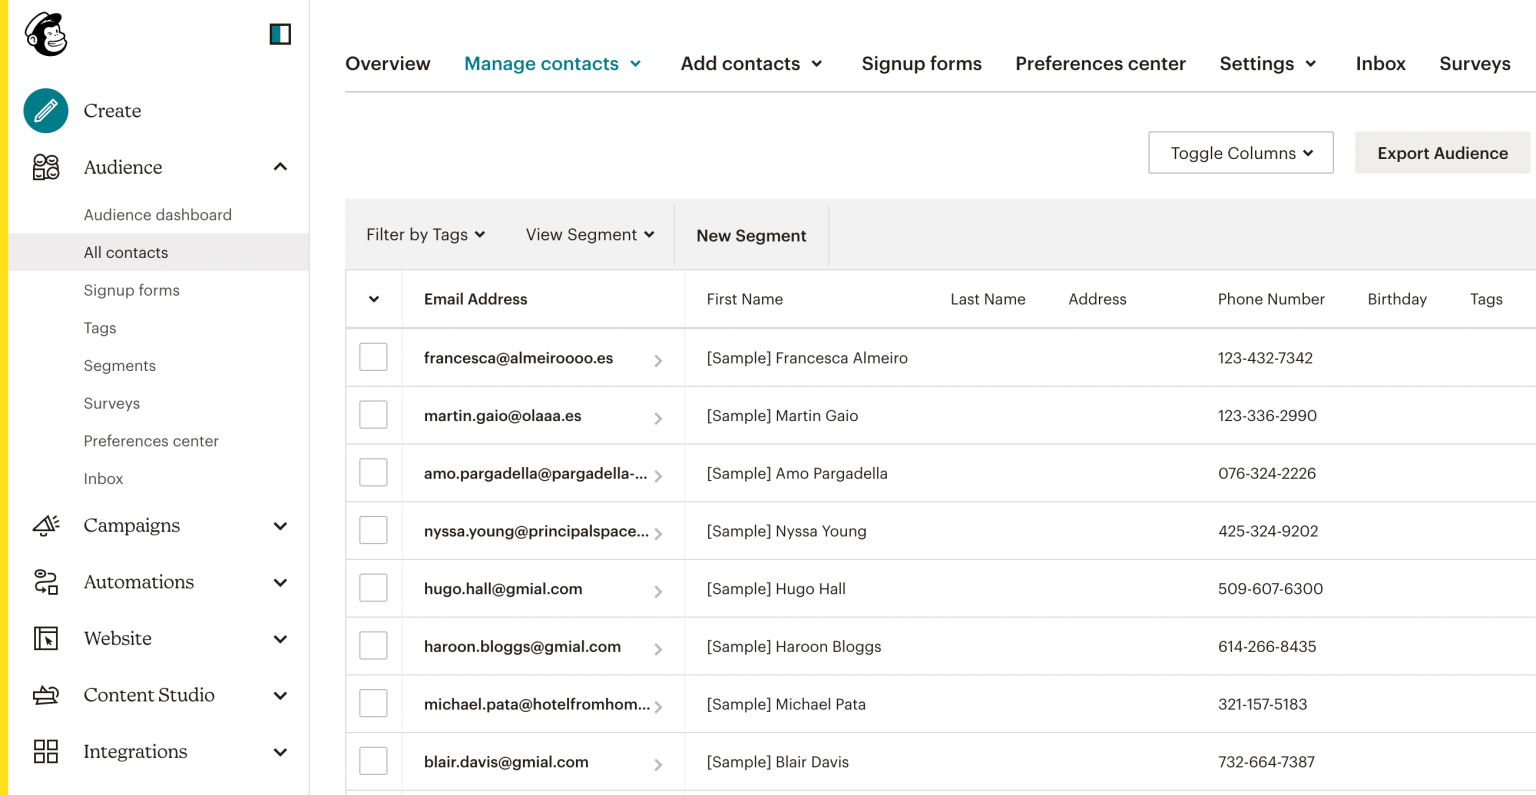The image size is (1536, 795).
Task: Click the Audience icon in the sidebar
Action: 45,167
